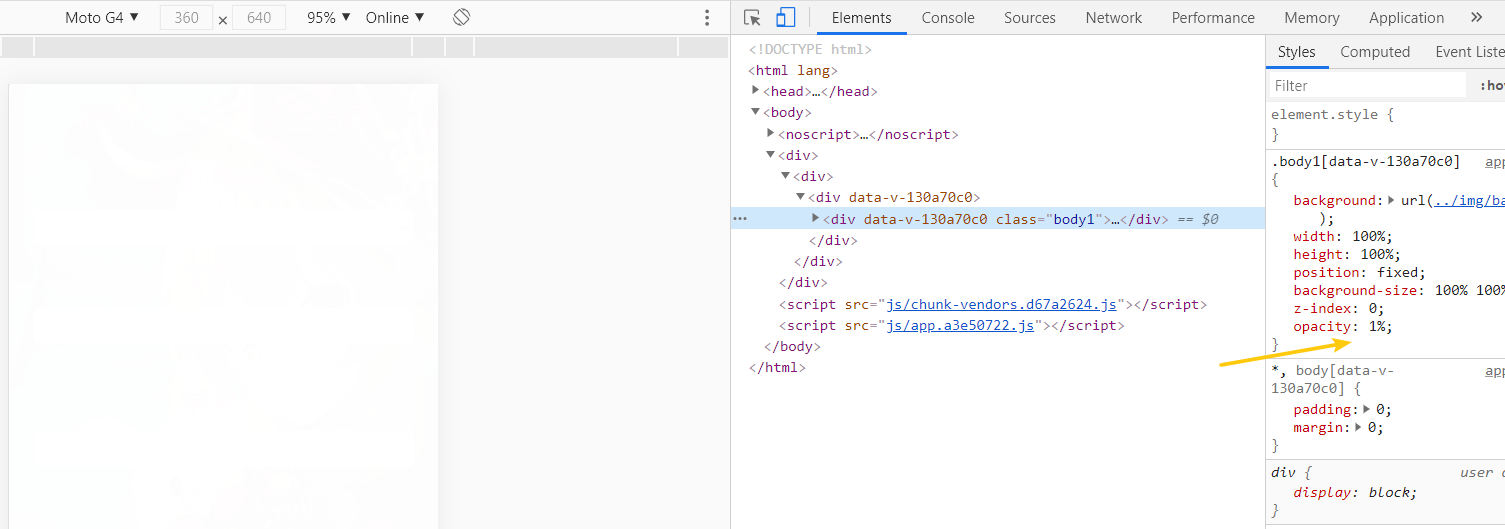Show more DevTools tabs chevron
The height and width of the screenshot is (529, 1505).
coord(1476,18)
